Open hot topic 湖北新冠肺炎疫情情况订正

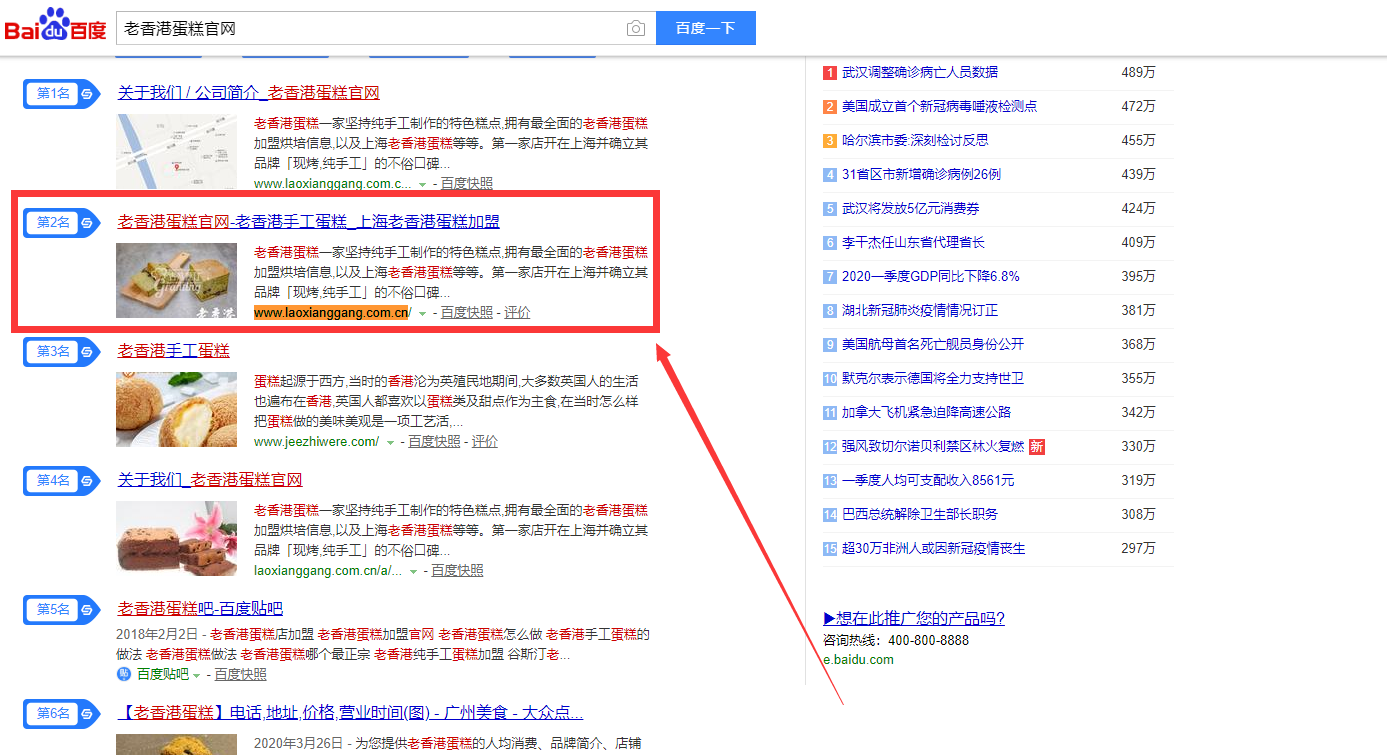[920, 310]
